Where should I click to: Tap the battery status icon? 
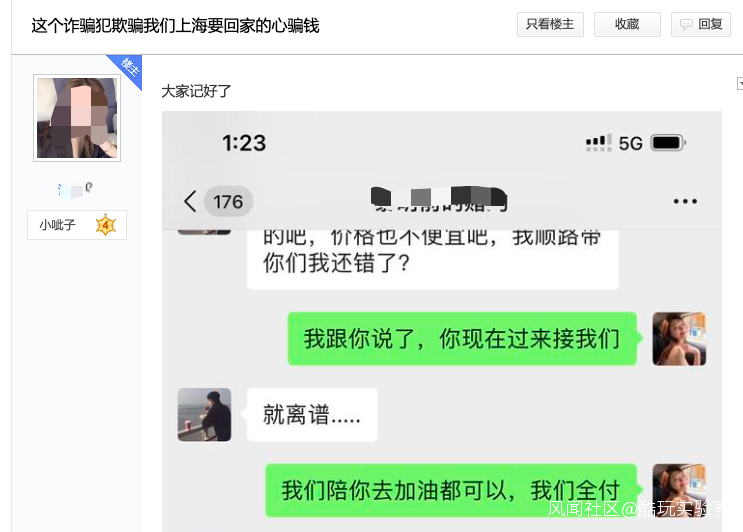point(668,143)
